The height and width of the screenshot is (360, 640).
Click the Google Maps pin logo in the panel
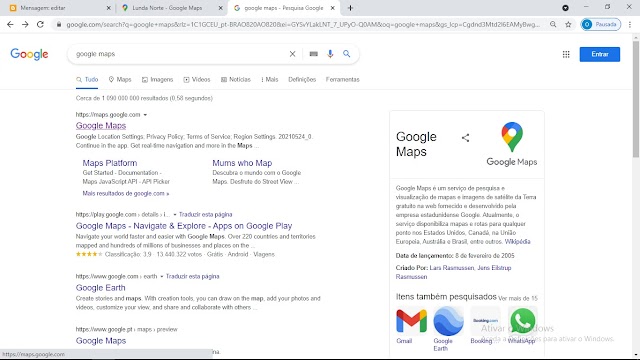[x=512, y=137]
